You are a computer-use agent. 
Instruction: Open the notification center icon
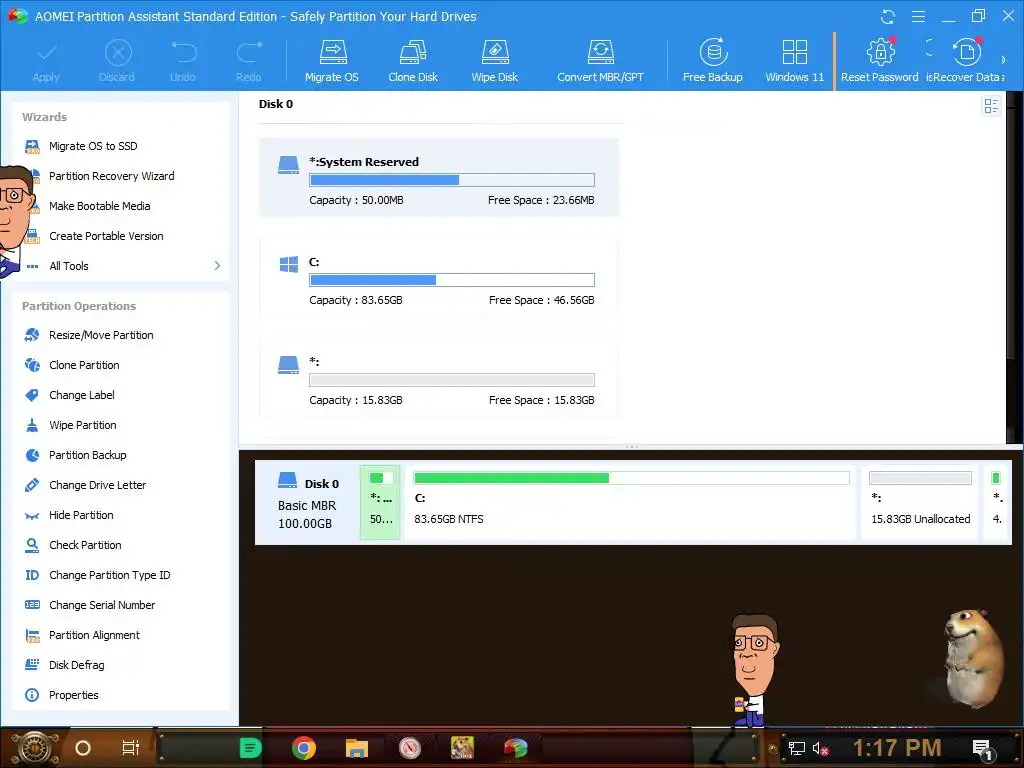(x=983, y=749)
